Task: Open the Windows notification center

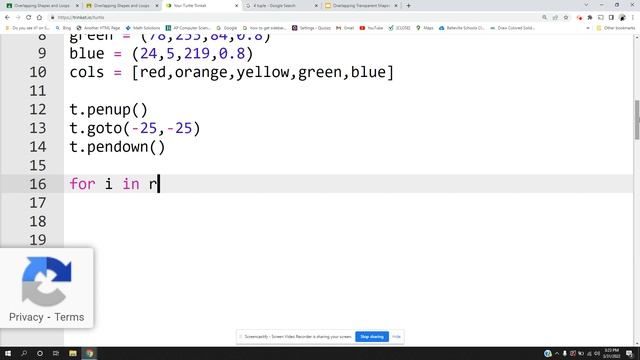Action: pos(630,353)
